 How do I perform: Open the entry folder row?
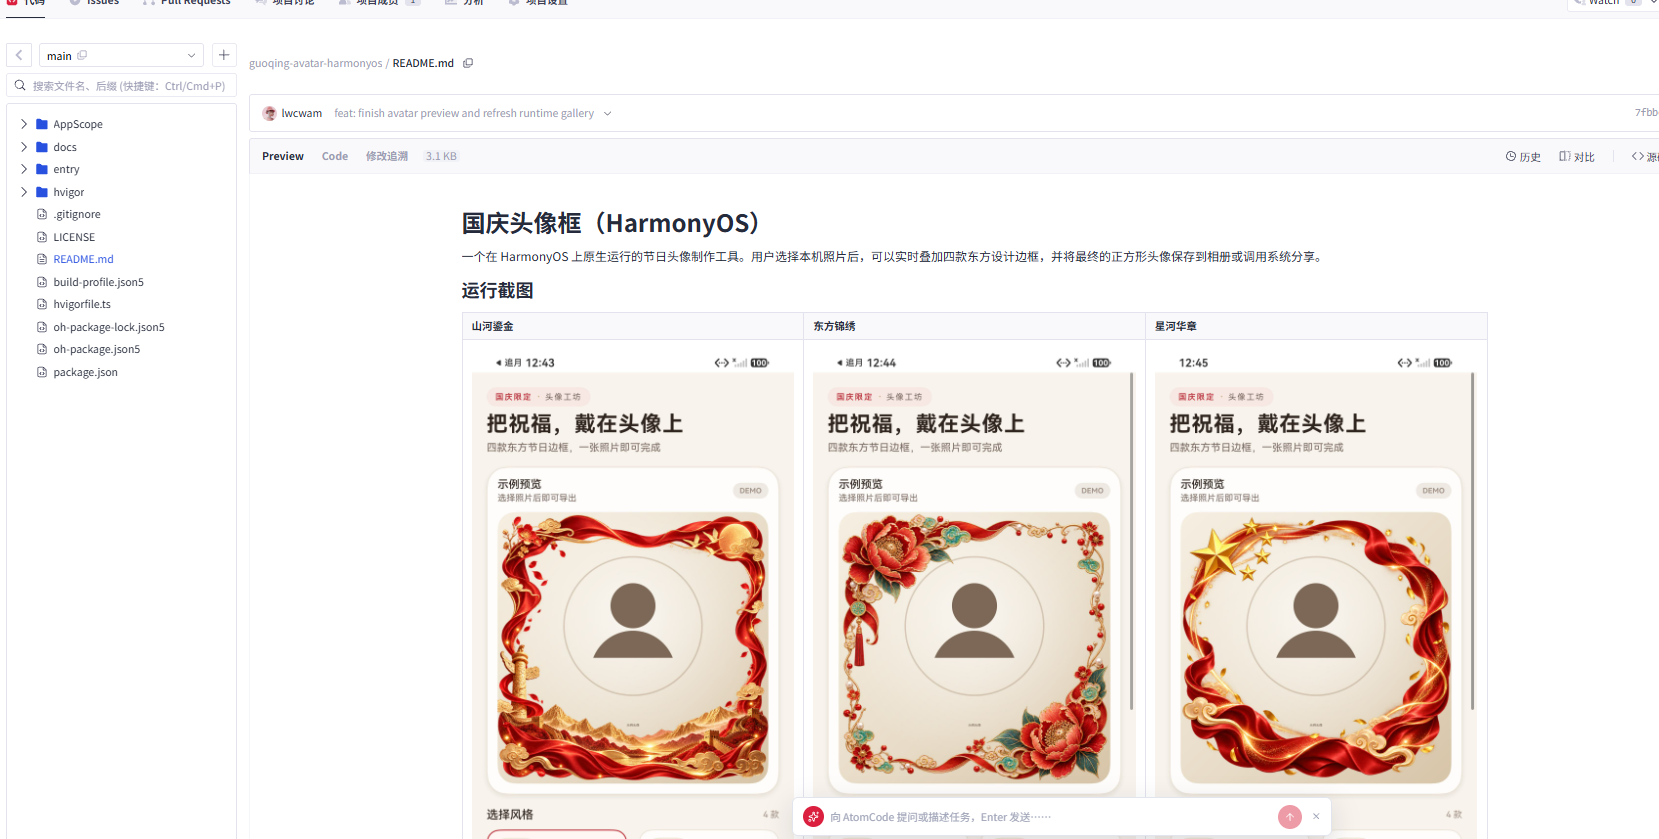[x=122, y=169]
